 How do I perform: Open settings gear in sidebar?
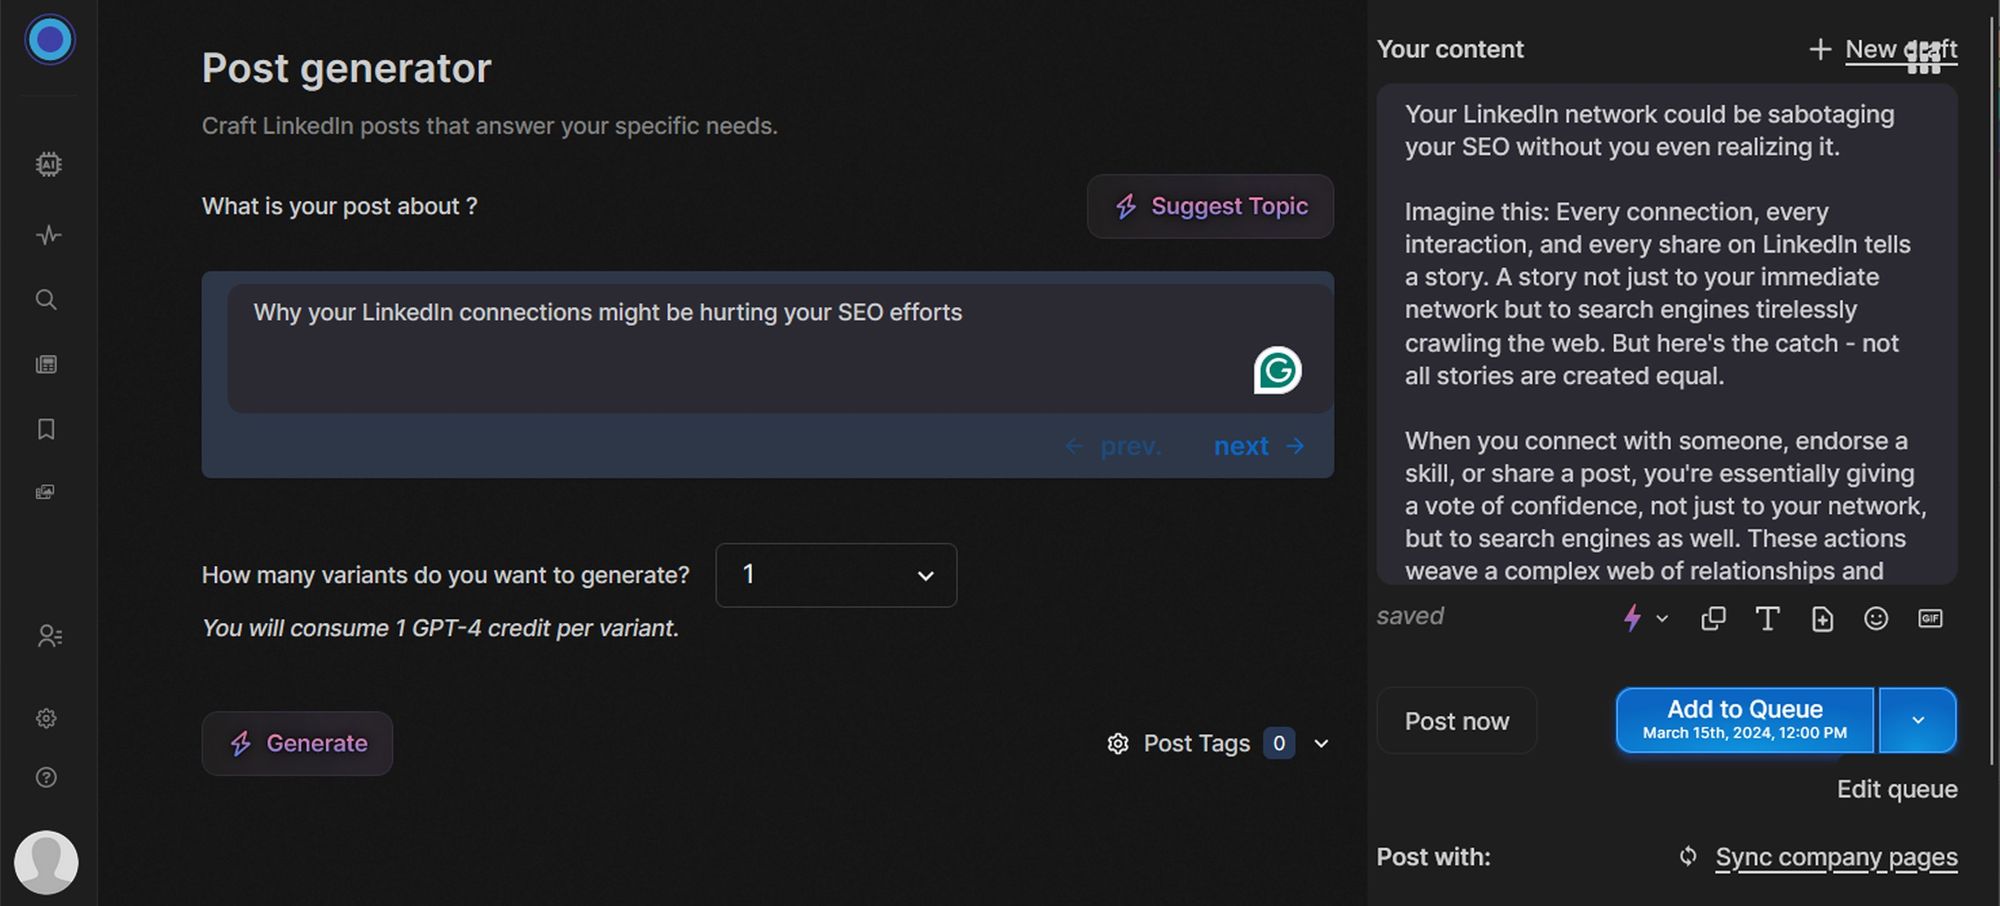46,718
